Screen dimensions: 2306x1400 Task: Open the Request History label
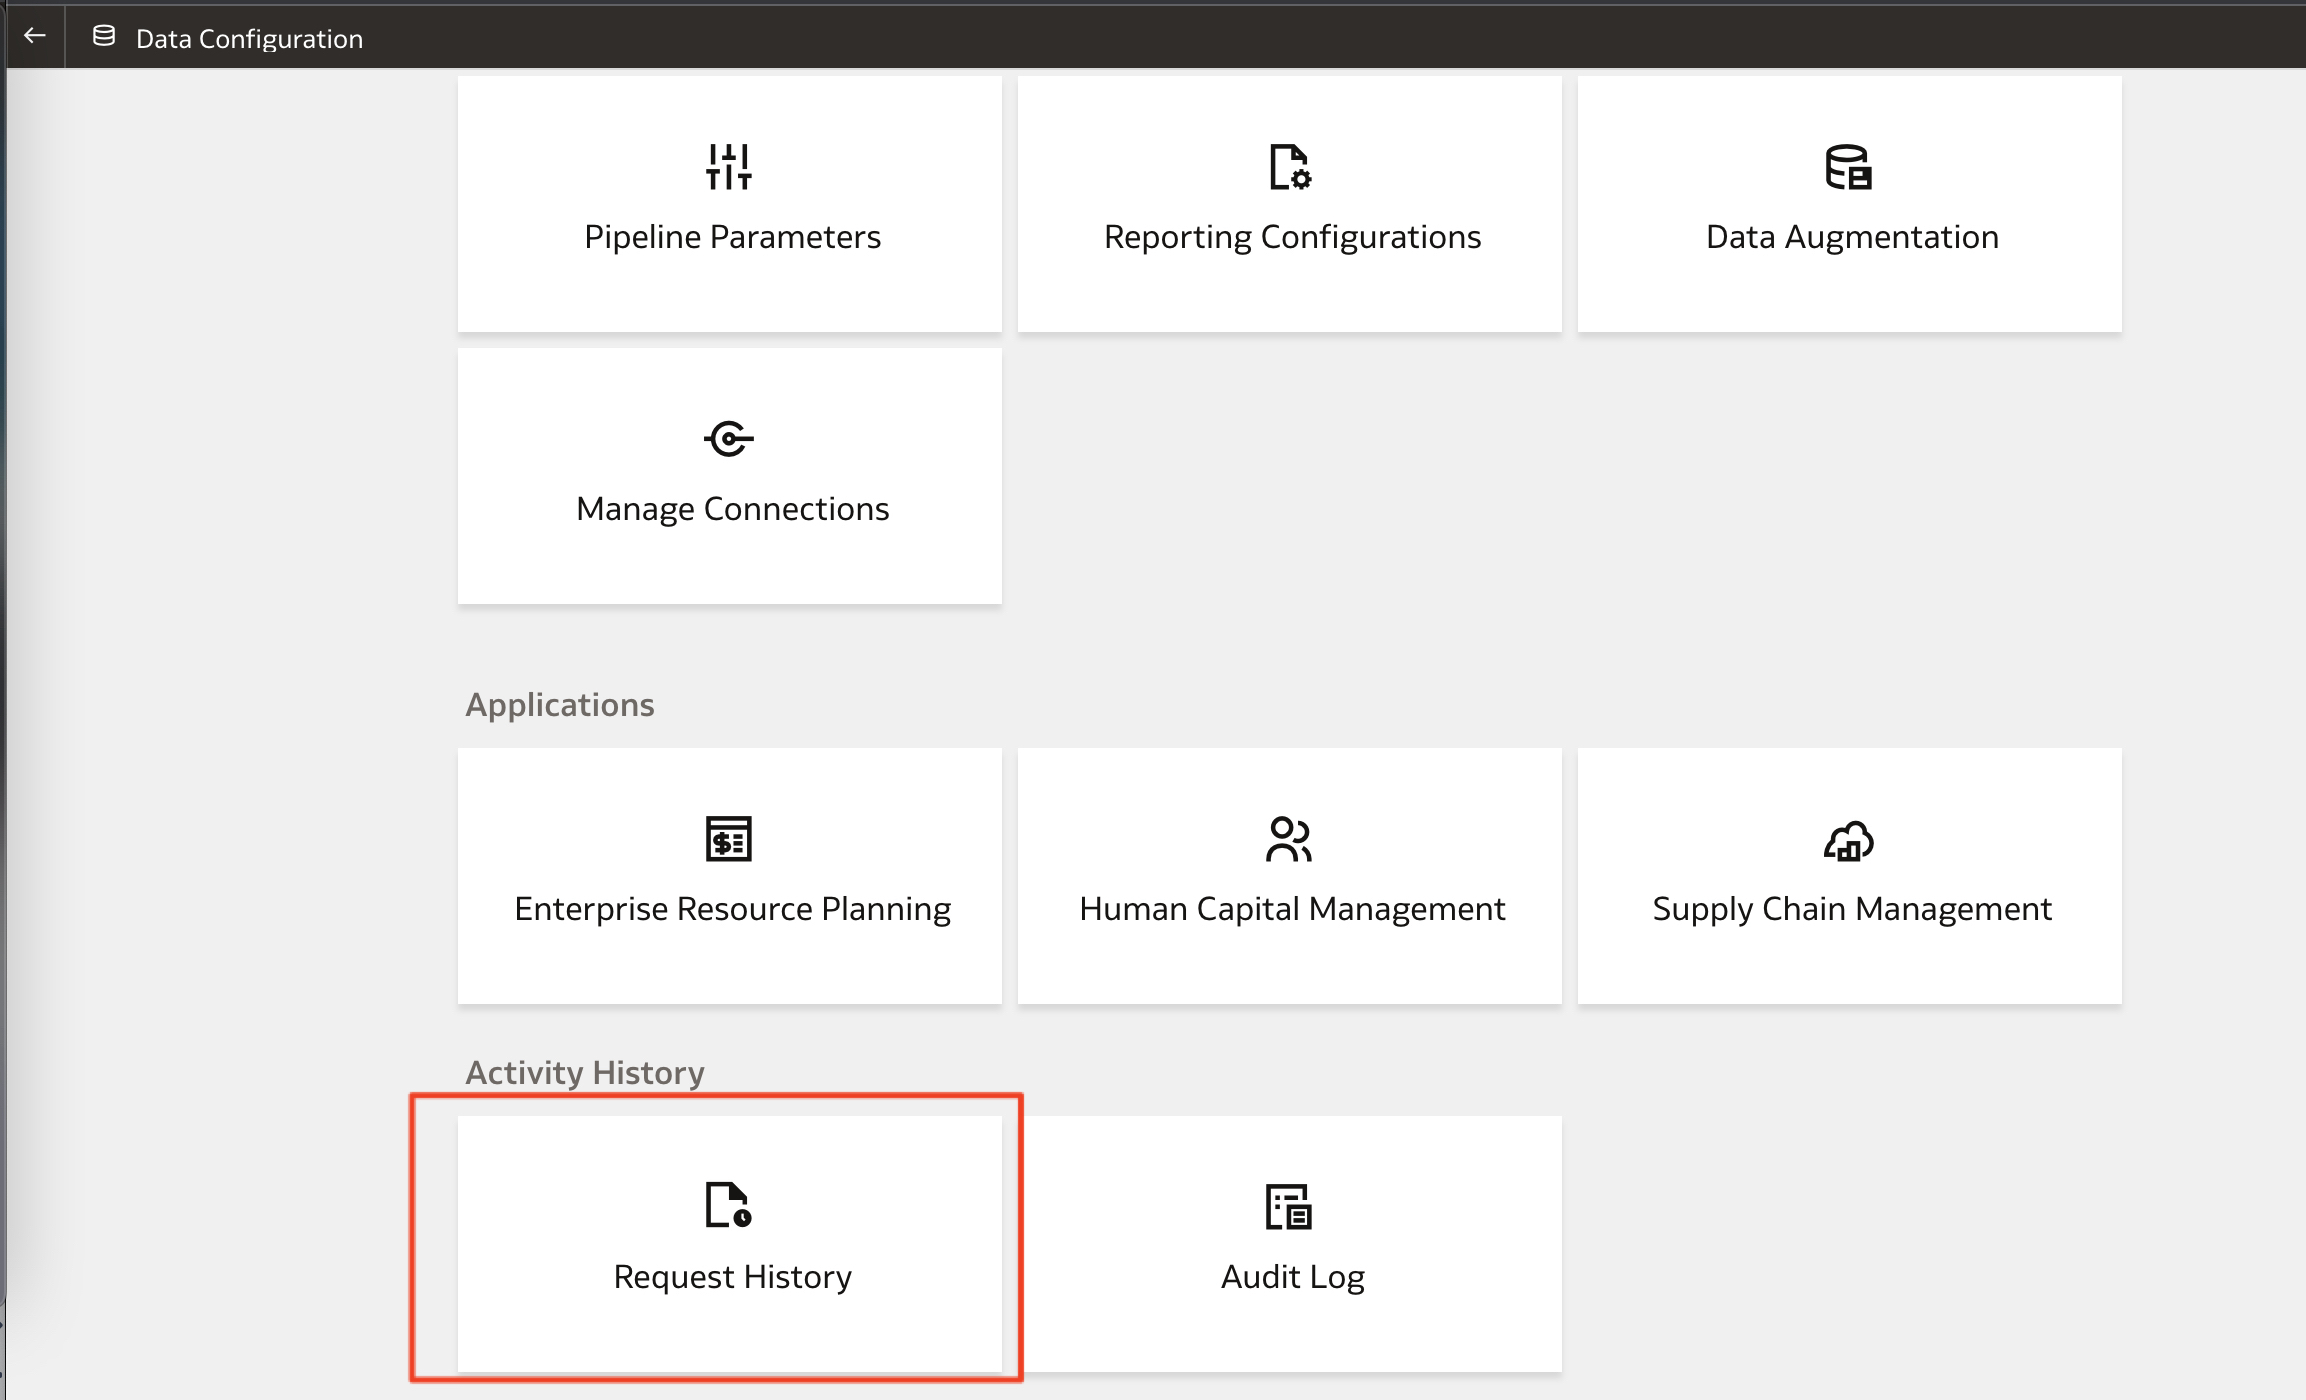click(732, 1277)
